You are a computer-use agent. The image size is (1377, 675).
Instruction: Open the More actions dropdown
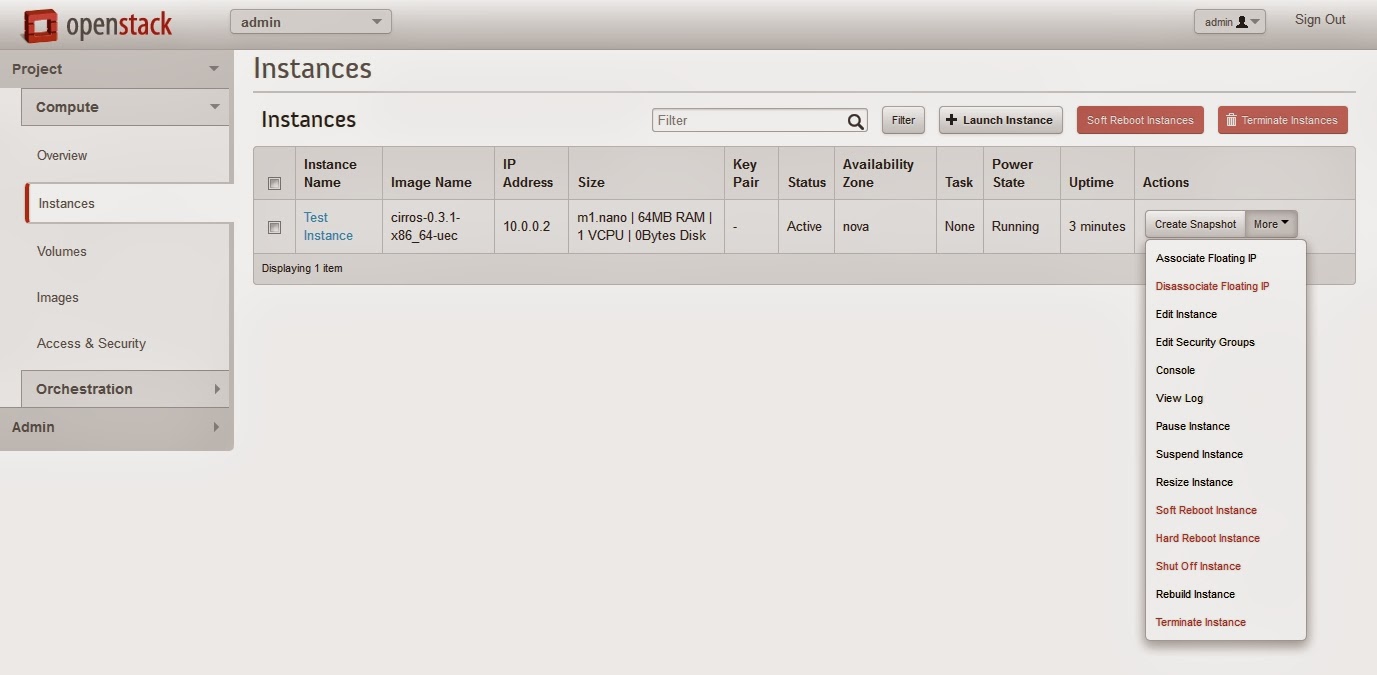click(1271, 223)
